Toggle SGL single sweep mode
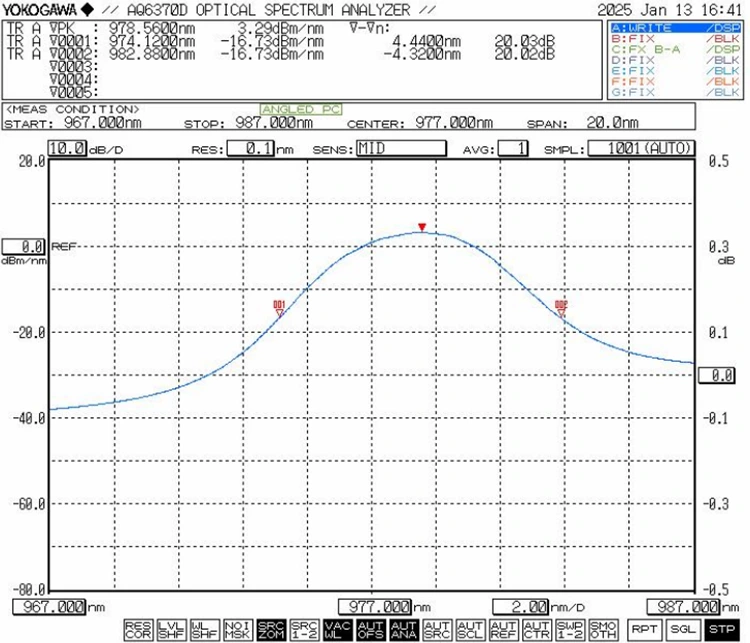The width and height of the screenshot is (750, 643). 681,628
